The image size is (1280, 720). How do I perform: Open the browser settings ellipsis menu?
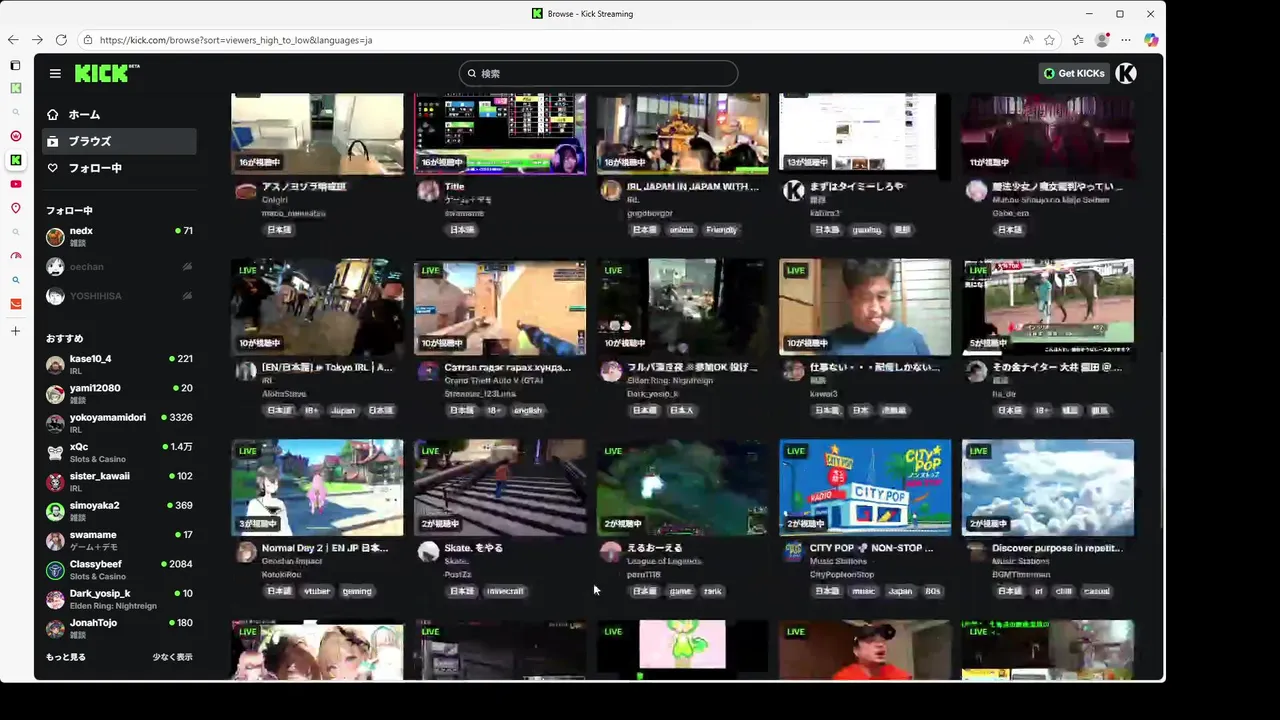click(1126, 40)
